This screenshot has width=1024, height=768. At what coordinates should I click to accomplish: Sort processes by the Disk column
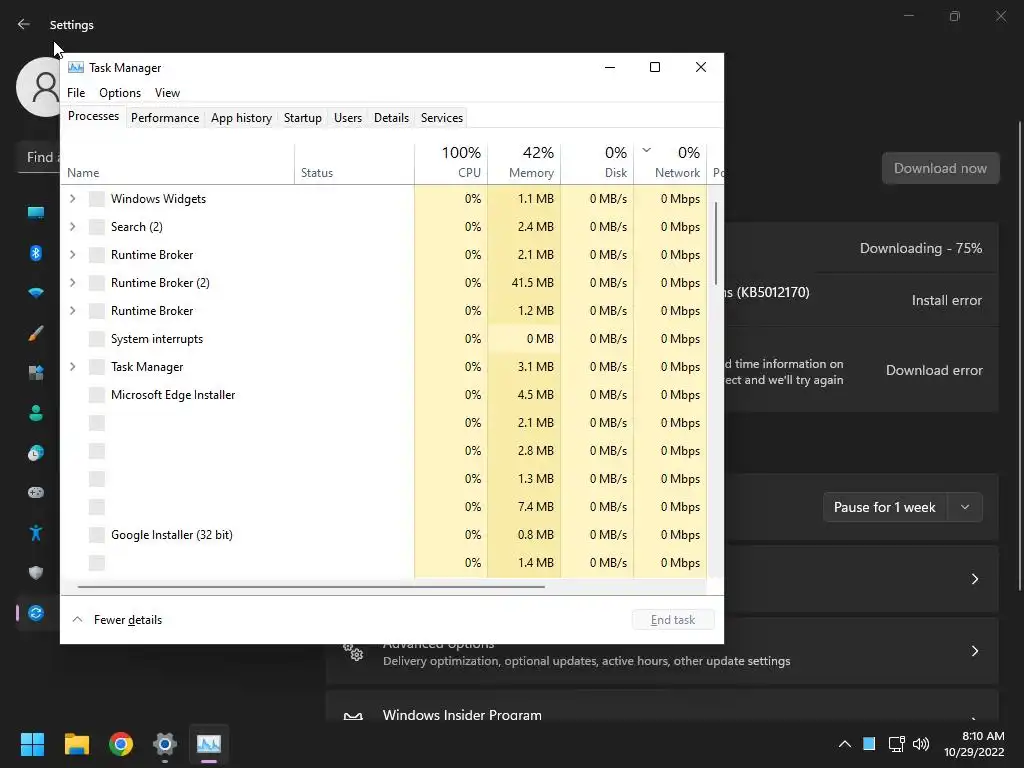pyautogui.click(x=598, y=162)
